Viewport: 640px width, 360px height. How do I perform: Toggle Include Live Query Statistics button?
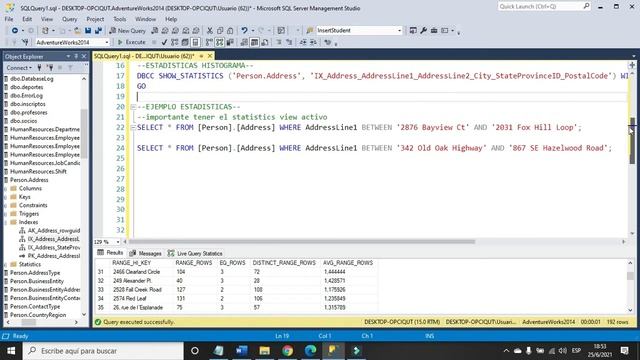[x=220, y=42]
